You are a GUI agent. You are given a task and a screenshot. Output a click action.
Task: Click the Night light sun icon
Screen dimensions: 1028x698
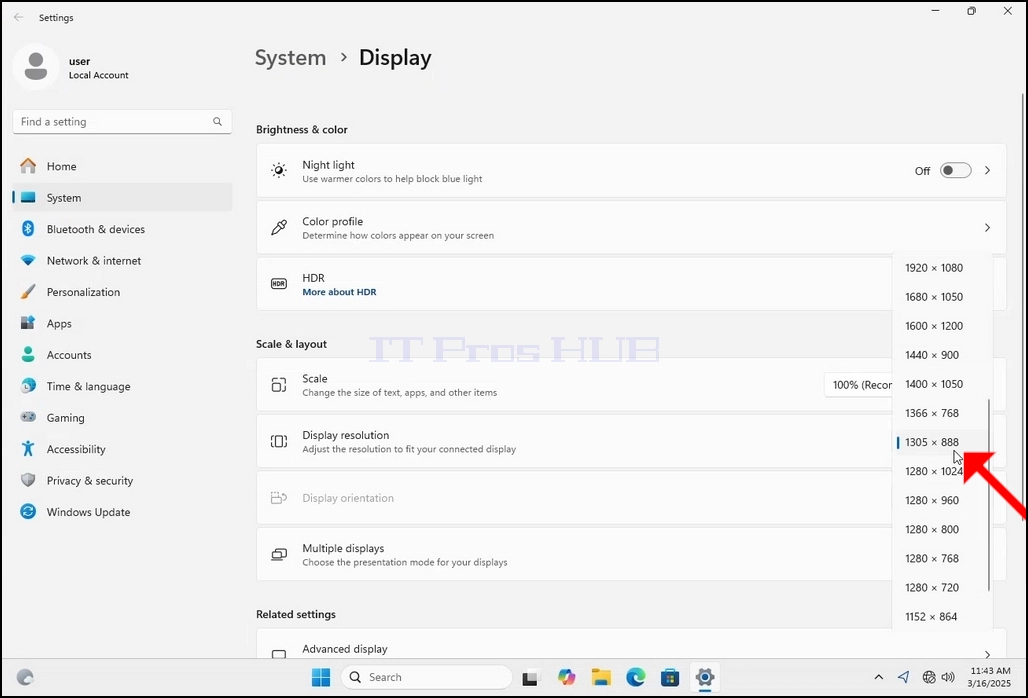[x=279, y=170]
